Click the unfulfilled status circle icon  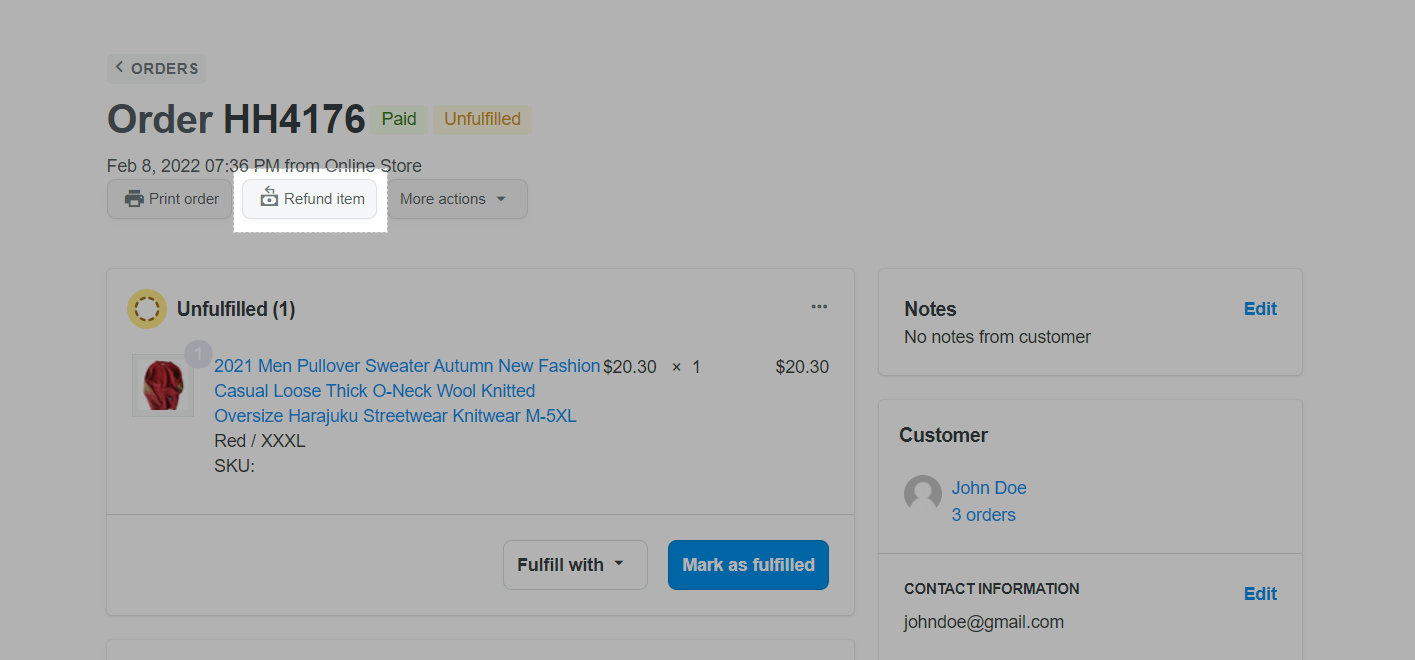(x=147, y=309)
